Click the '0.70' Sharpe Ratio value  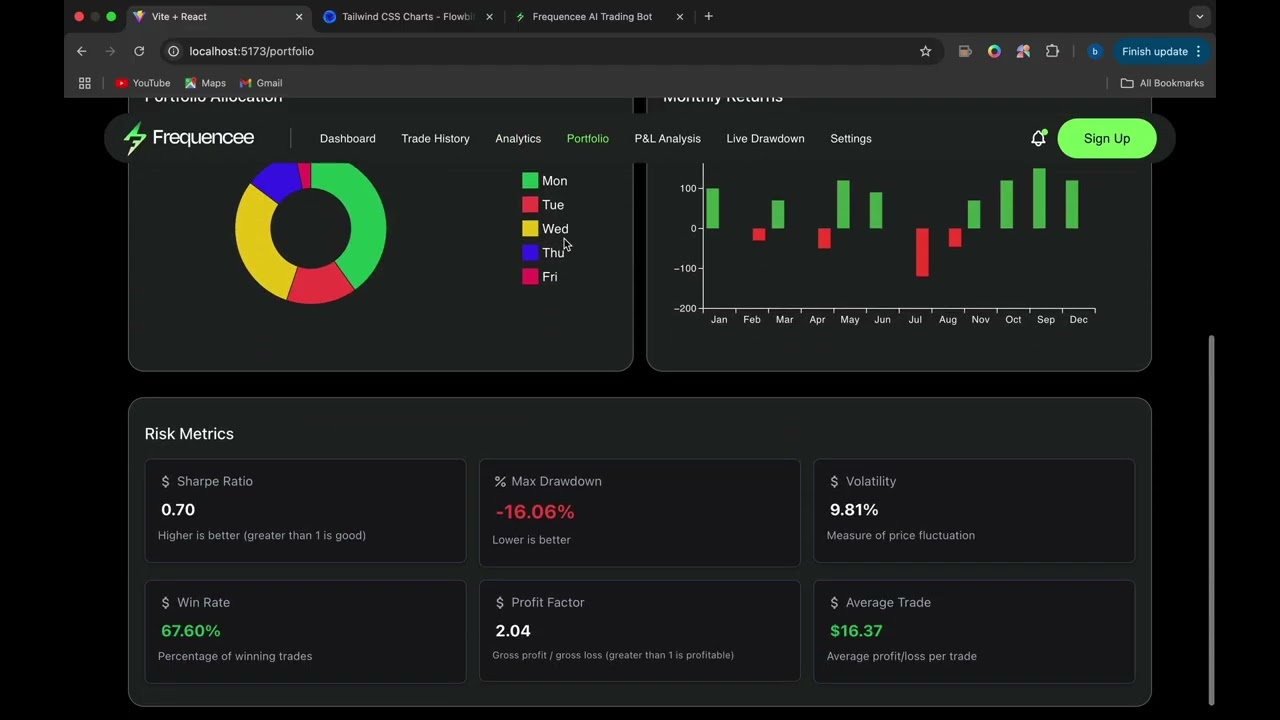(x=178, y=510)
